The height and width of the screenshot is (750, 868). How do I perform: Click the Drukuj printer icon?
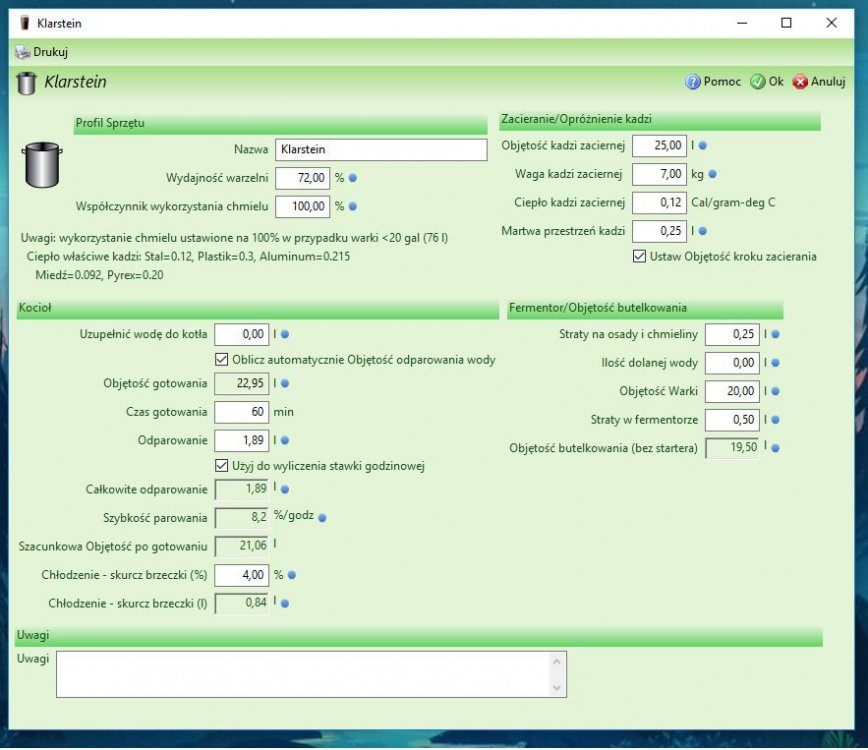point(22,52)
